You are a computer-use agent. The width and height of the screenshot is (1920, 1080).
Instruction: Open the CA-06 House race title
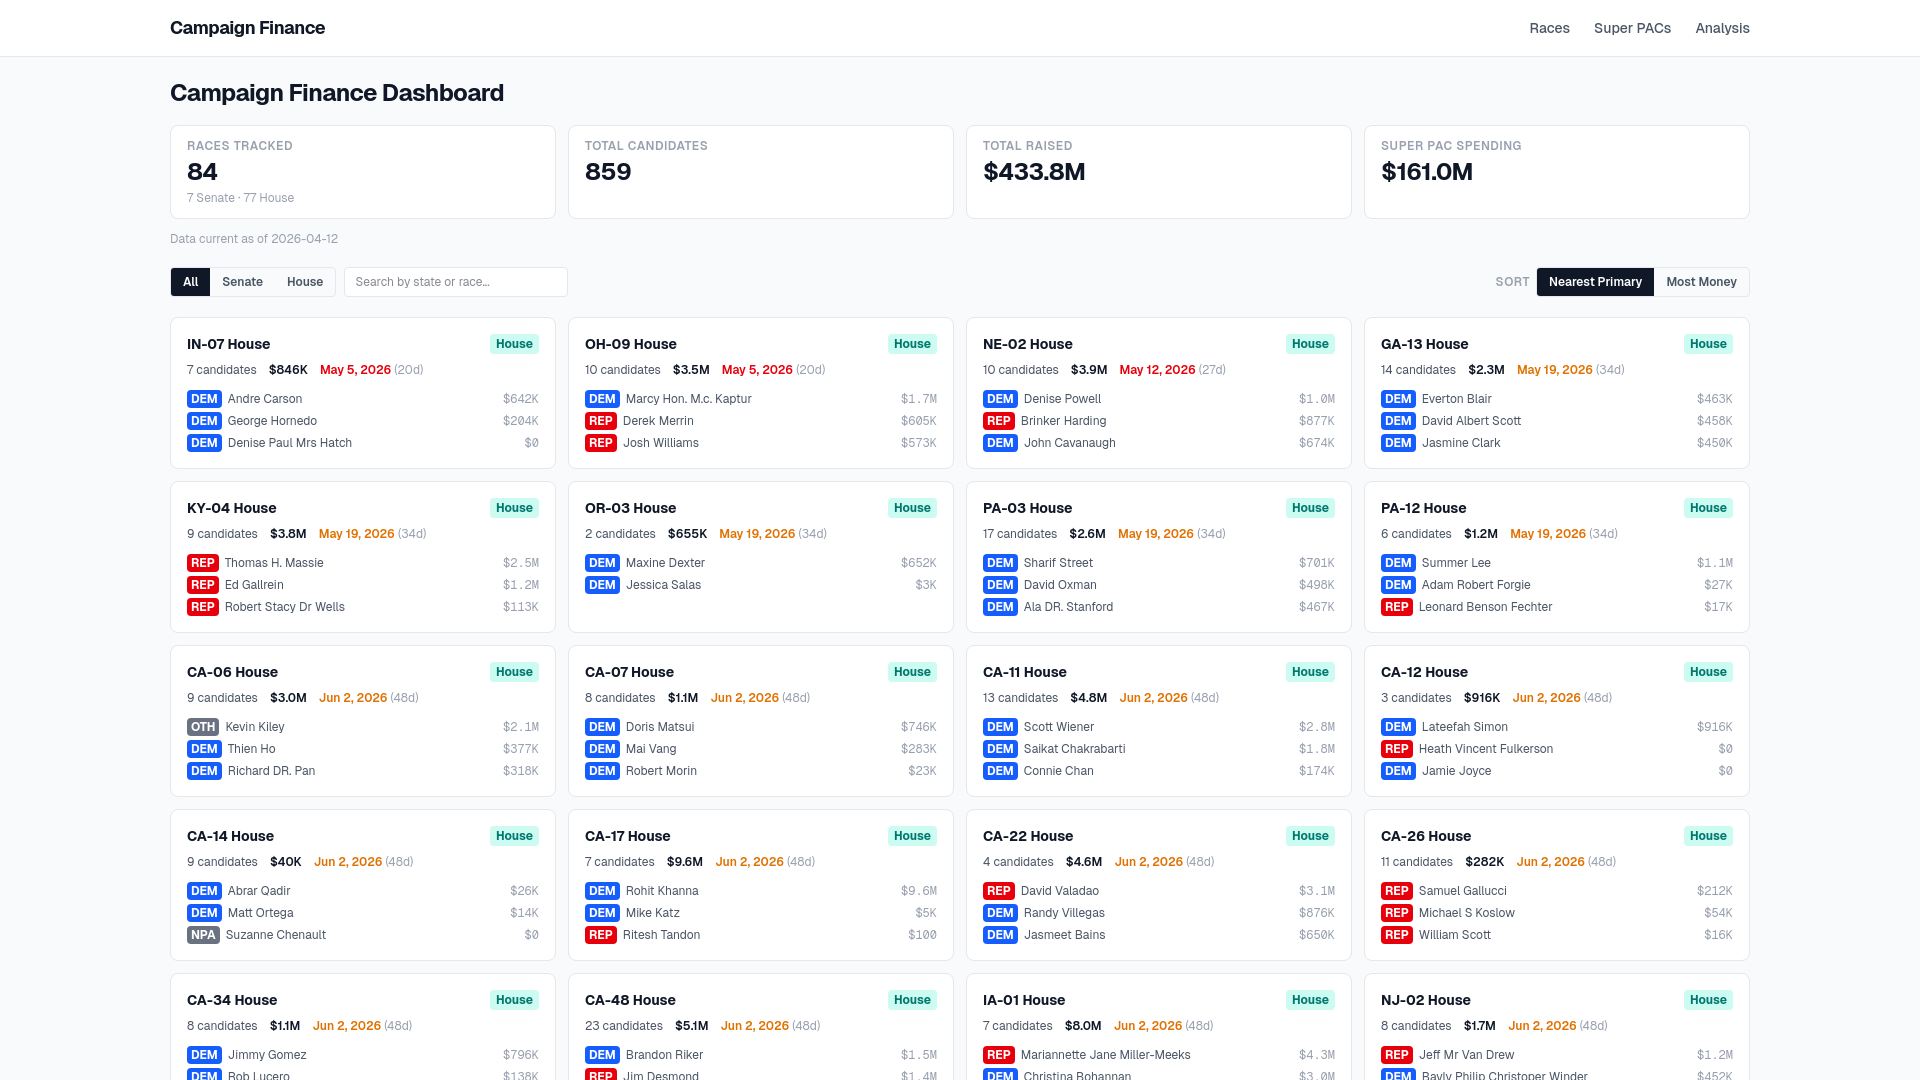pyautogui.click(x=232, y=672)
